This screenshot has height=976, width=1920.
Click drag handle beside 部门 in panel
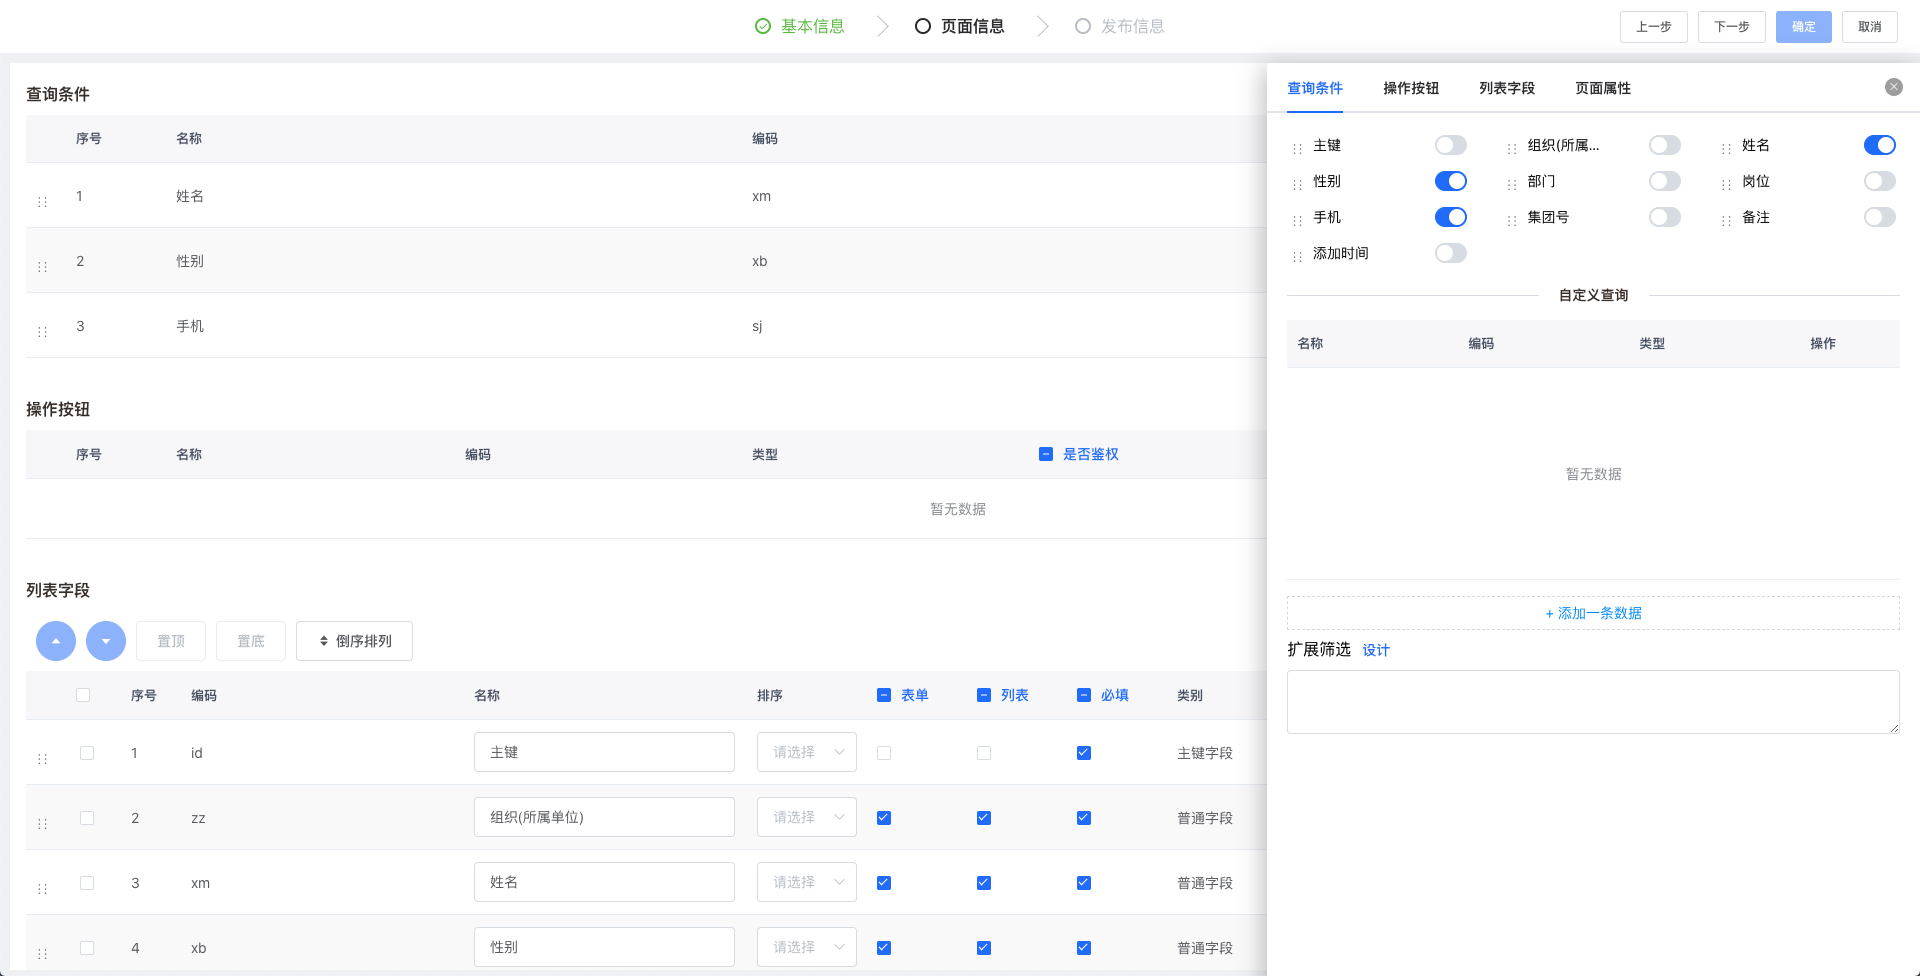pos(1512,185)
